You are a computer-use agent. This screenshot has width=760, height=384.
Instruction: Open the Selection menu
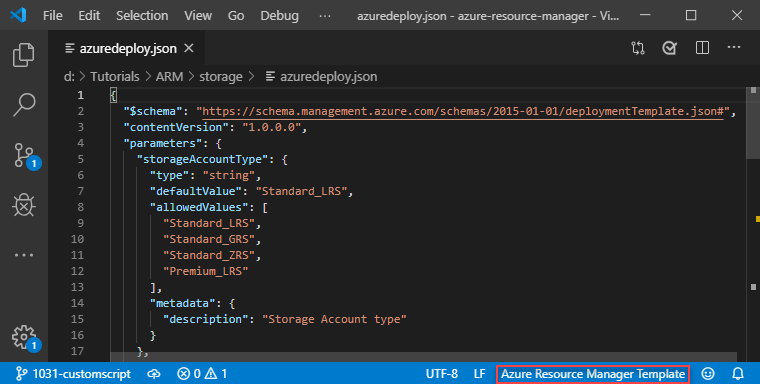(142, 16)
